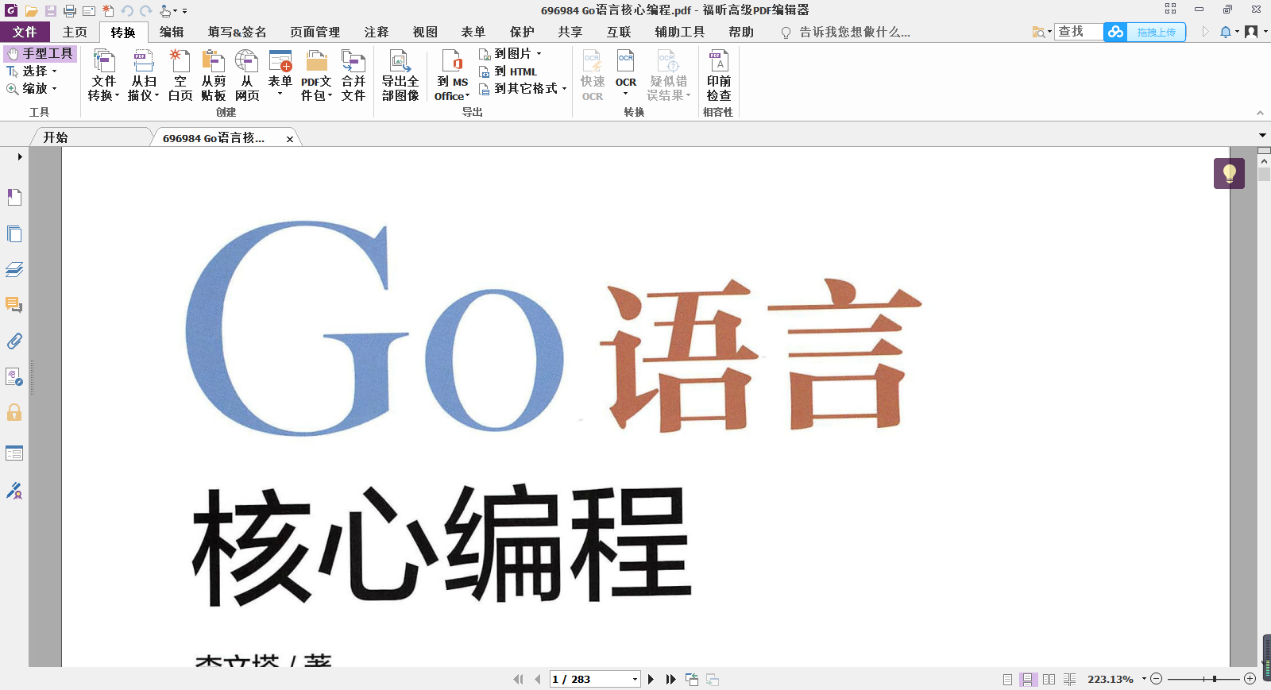Click the Print icon on quick access toolbar
This screenshot has height=690, width=1271.
point(67,9)
